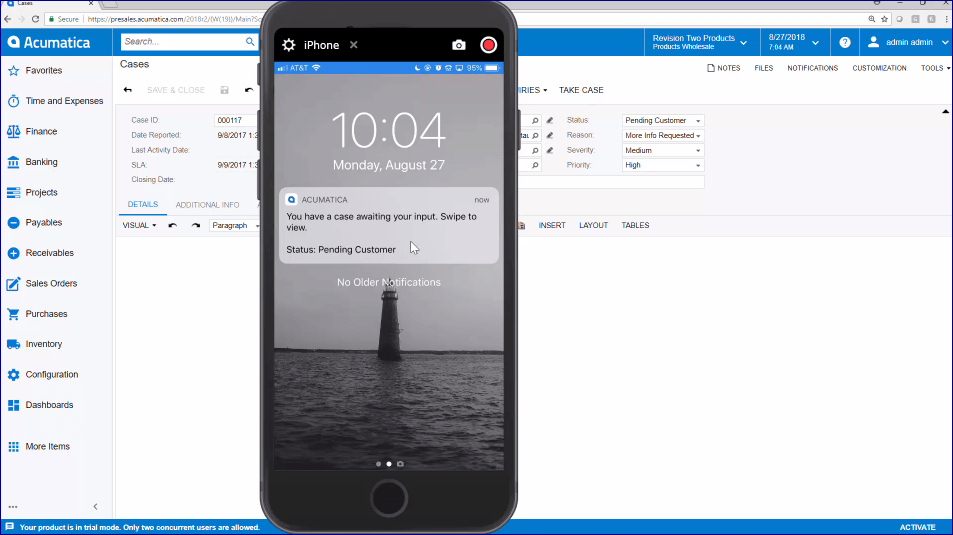Collapse the sidebar navigation arrow
The width and height of the screenshot is (953, 535).
(x=95, y=506)
